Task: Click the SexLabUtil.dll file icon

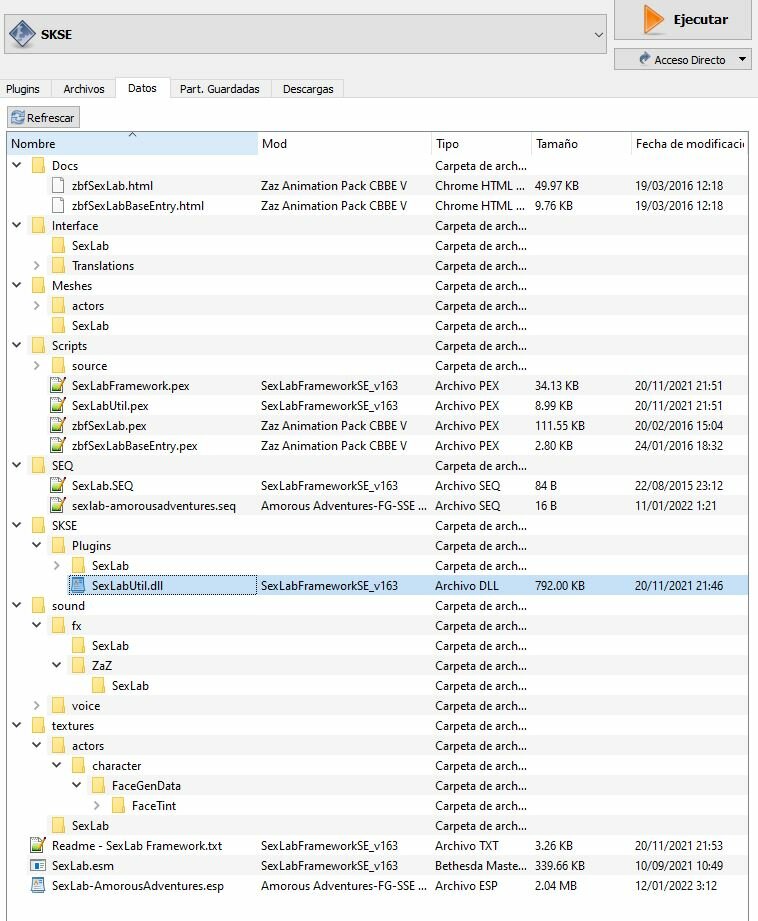Action: click(x=78, y=585)
